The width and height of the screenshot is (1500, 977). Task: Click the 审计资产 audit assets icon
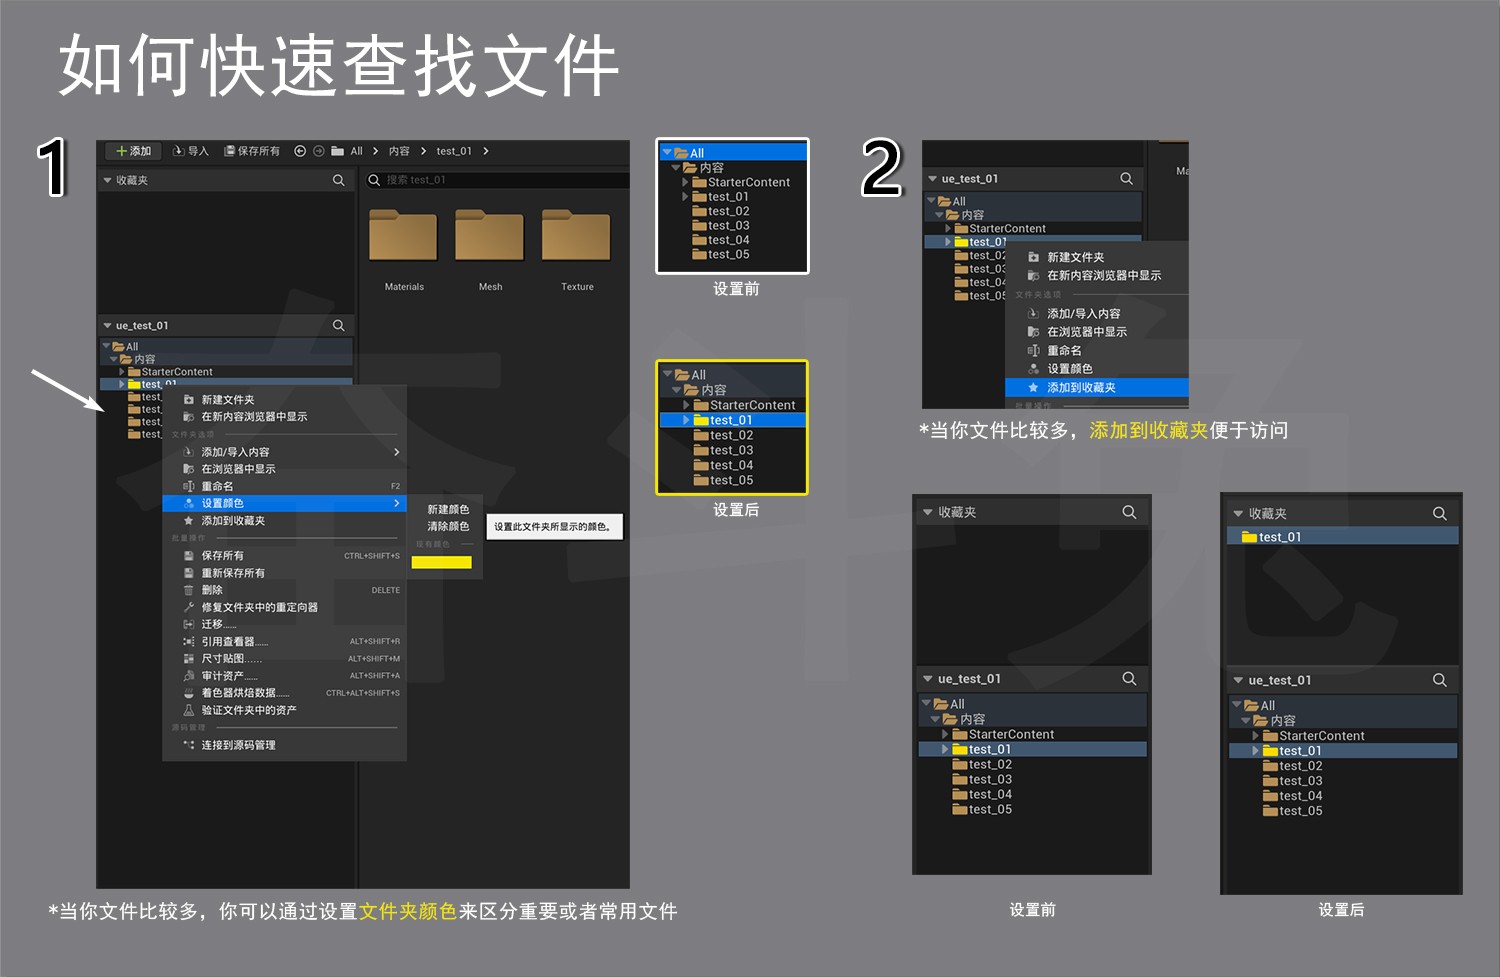point(188,676)
